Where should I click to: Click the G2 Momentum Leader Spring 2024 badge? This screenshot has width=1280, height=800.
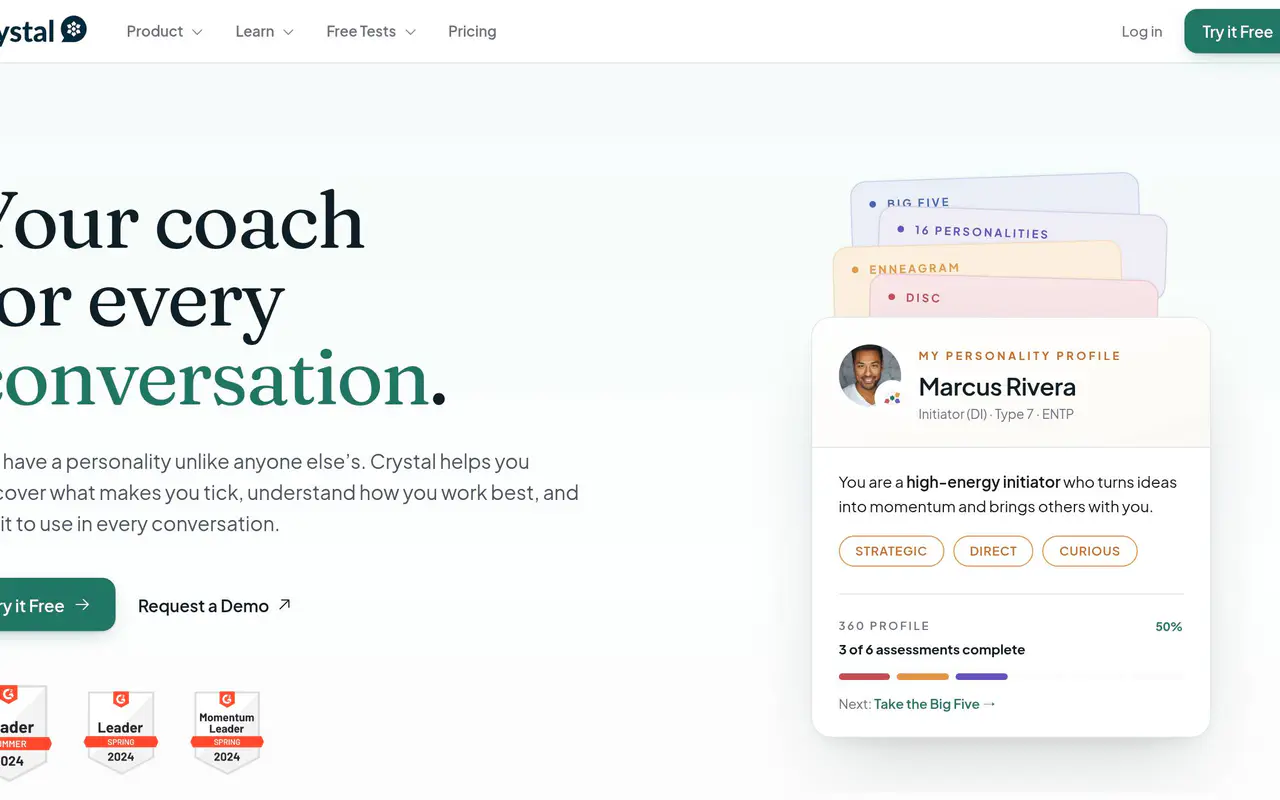pyautogui.click(x=227, y=732)
